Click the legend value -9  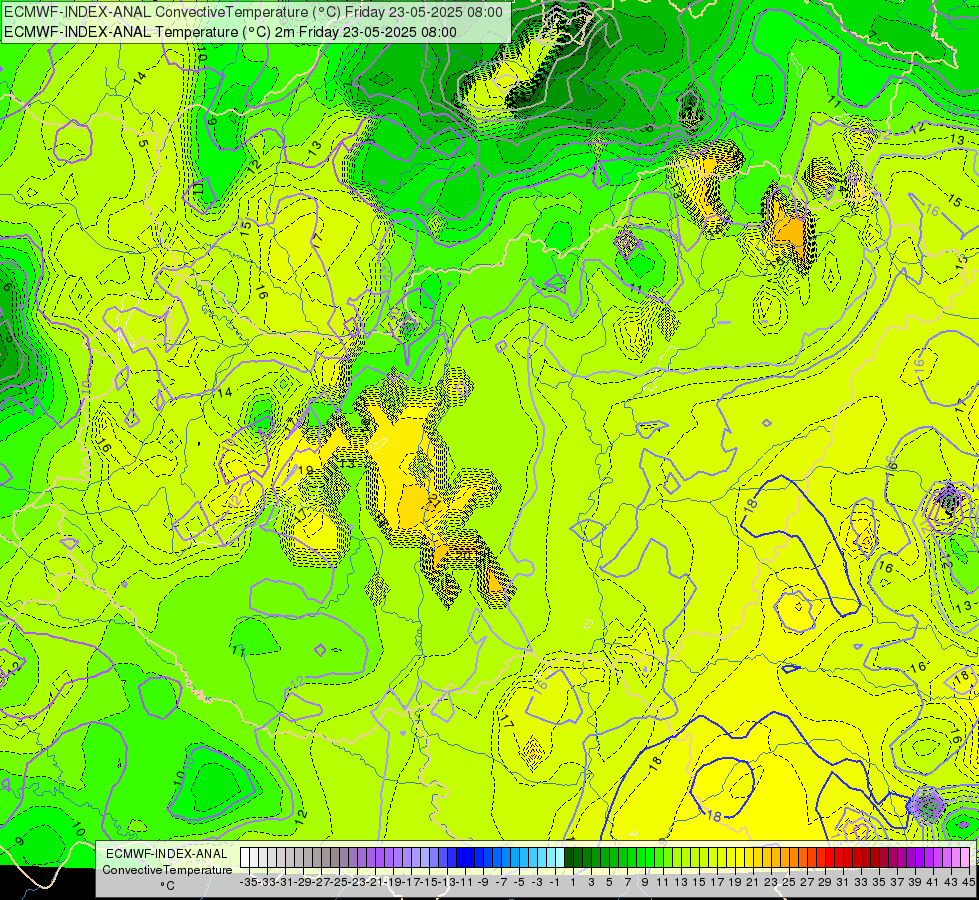click(483, 882)
